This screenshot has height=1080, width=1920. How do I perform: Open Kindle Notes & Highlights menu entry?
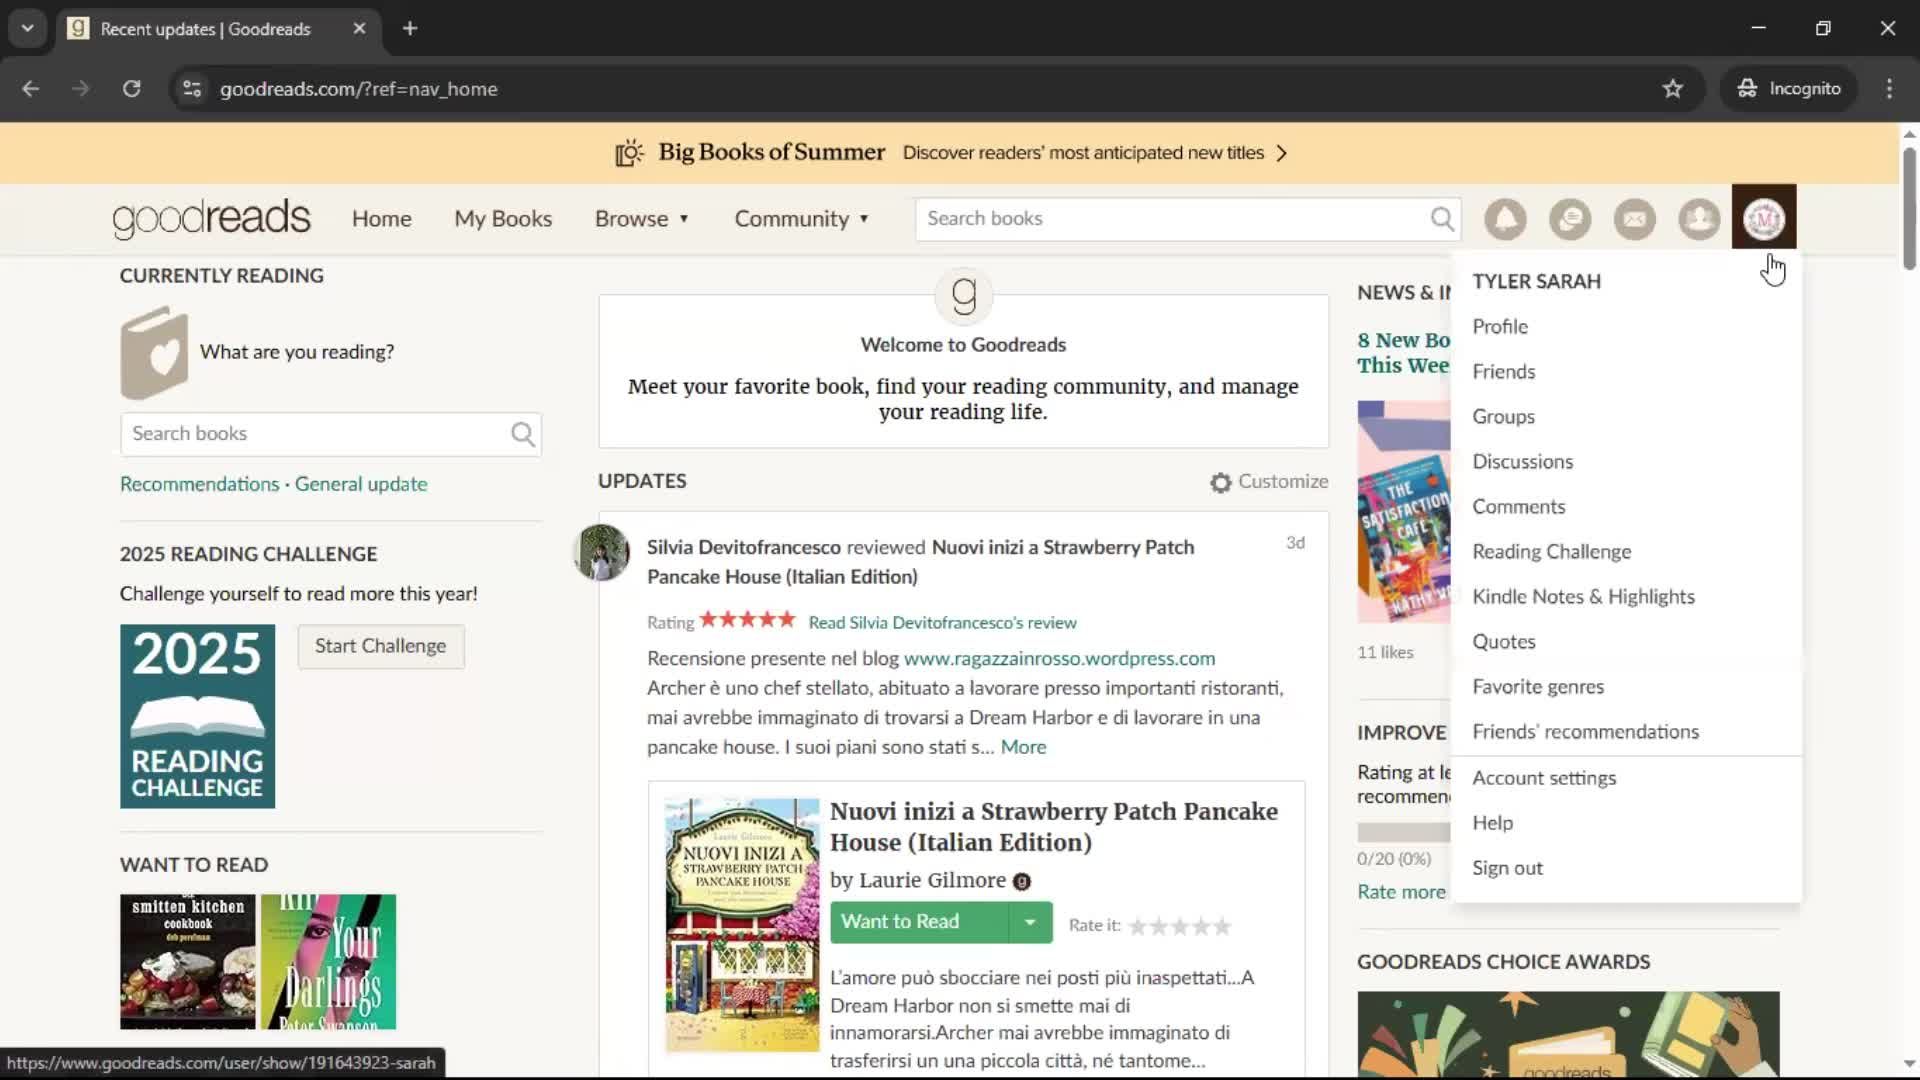(1583, 597)
